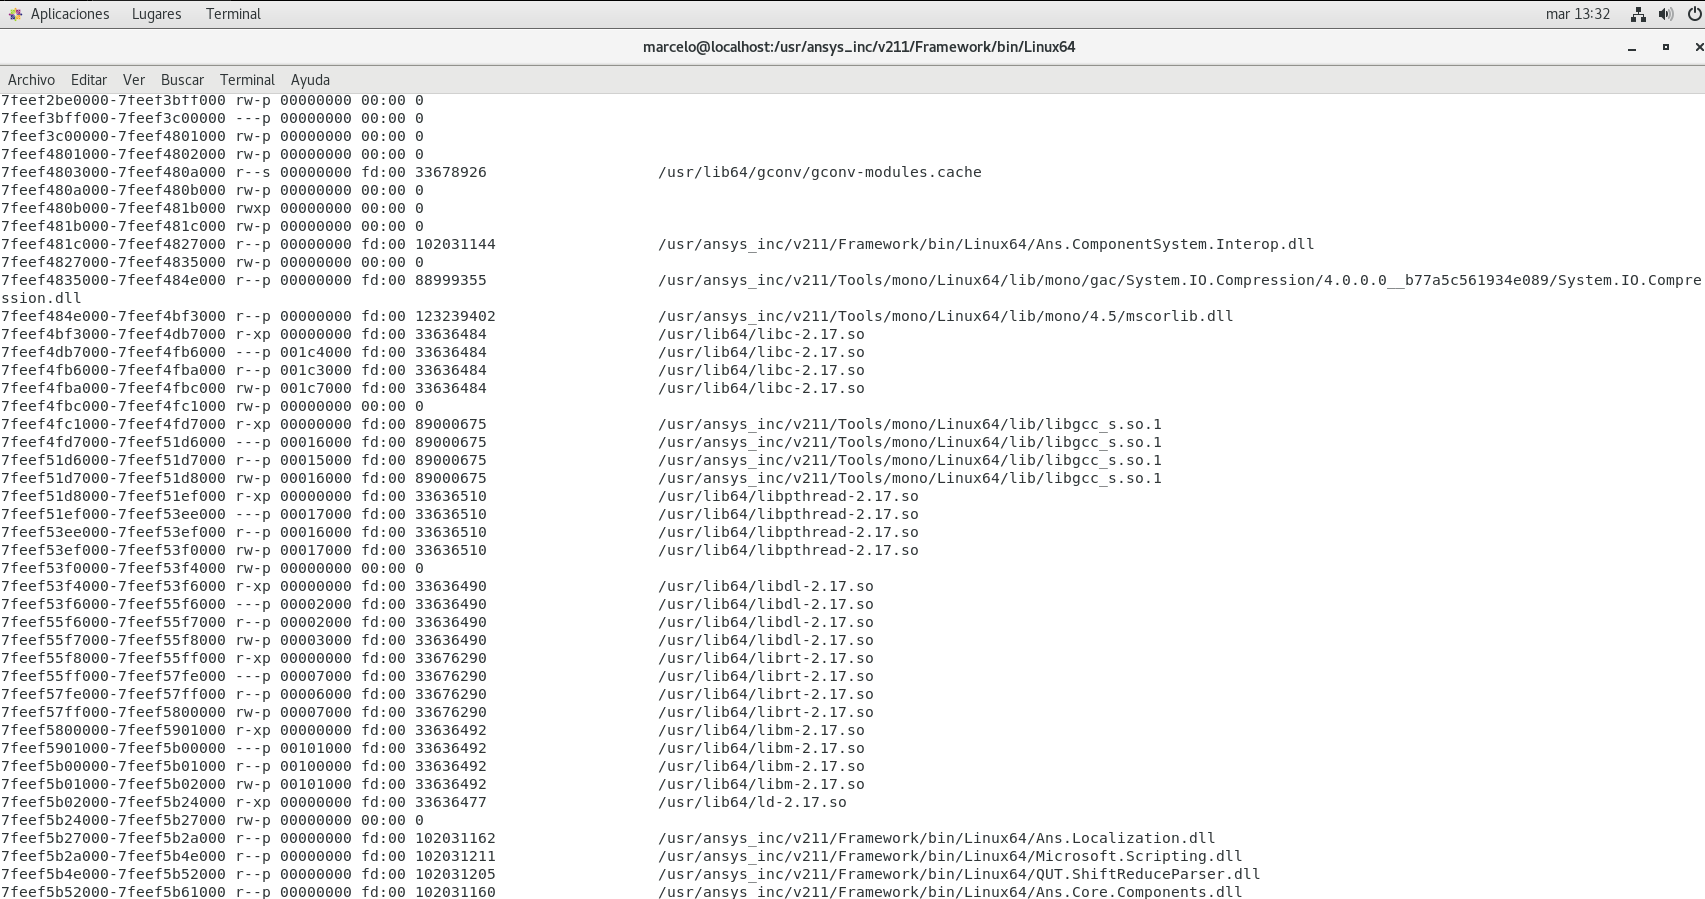1705x899 pixels.
Task: Close the terminal window
Action: (1698, 47)
